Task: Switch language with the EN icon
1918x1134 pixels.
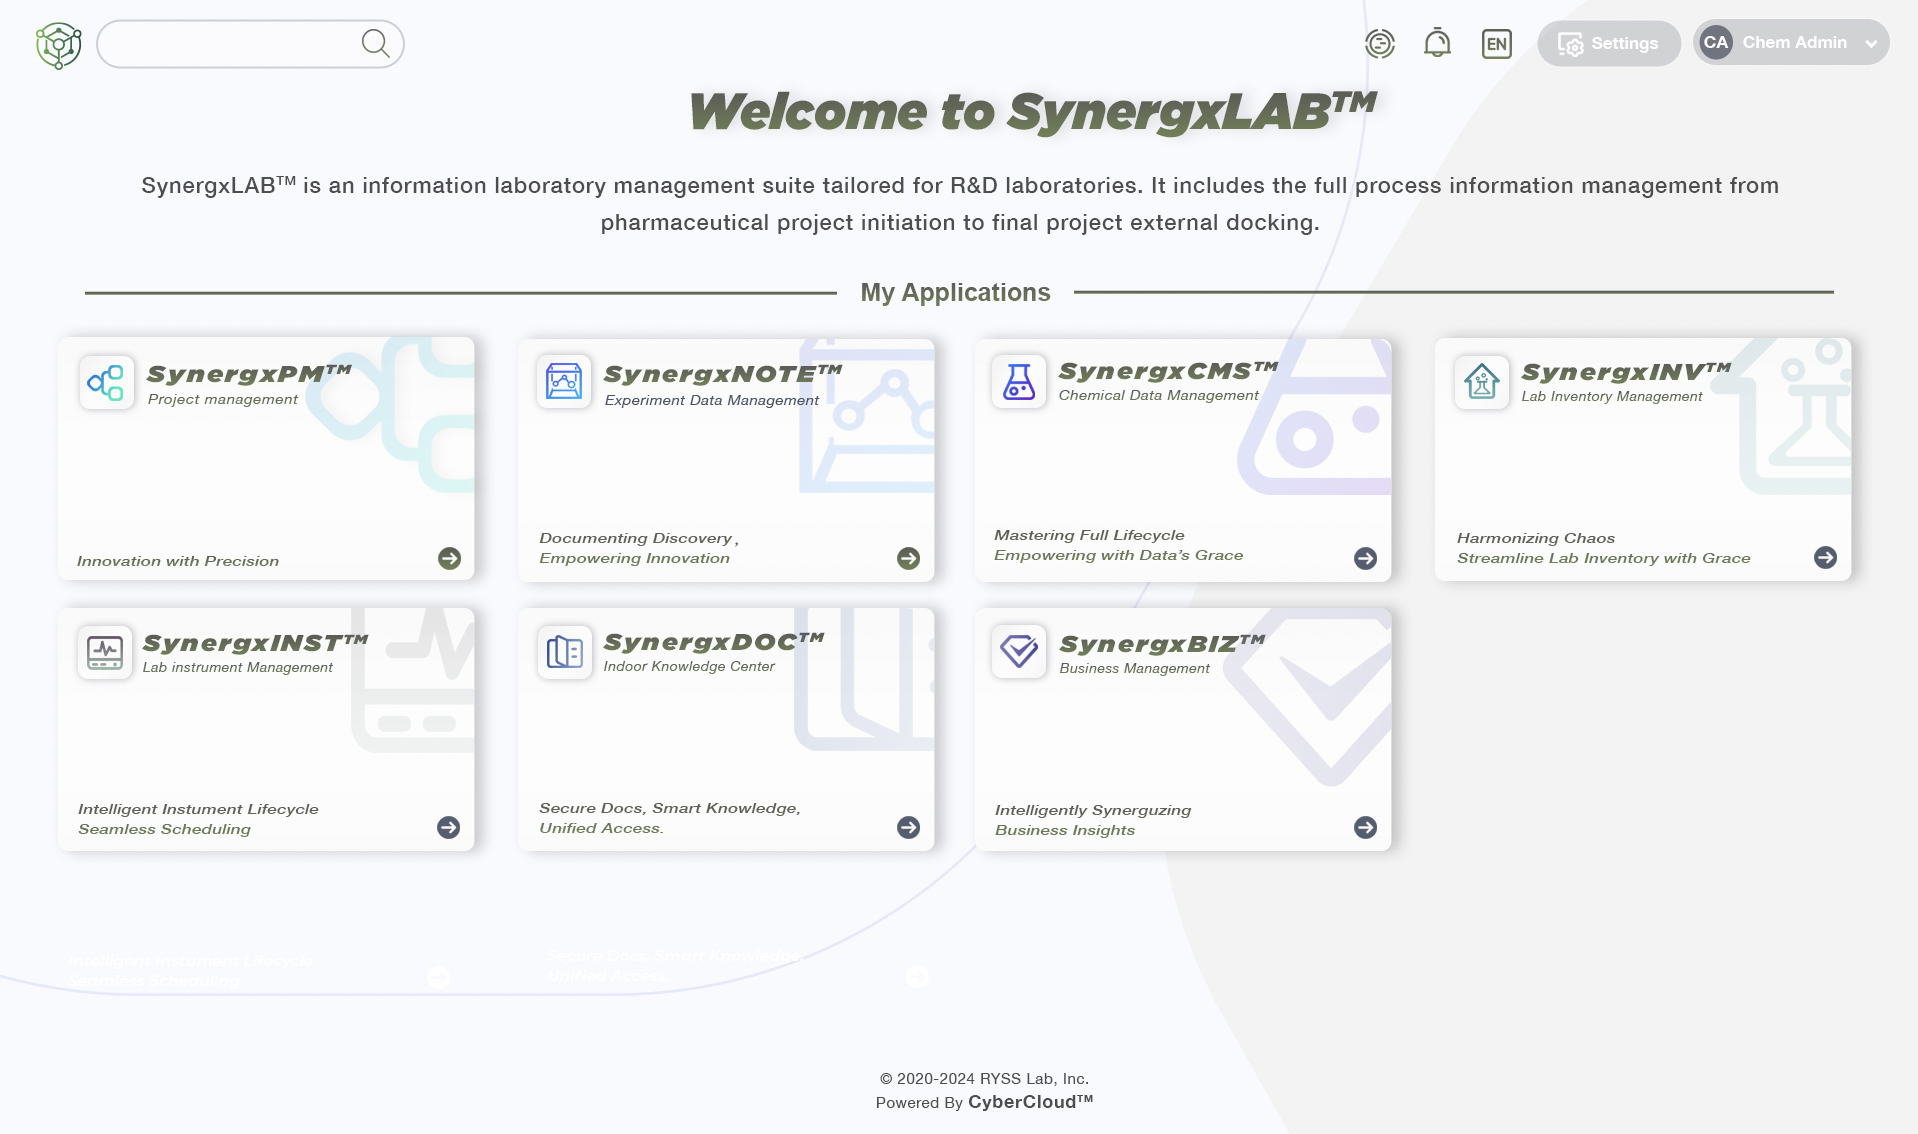Action: 1497,43
